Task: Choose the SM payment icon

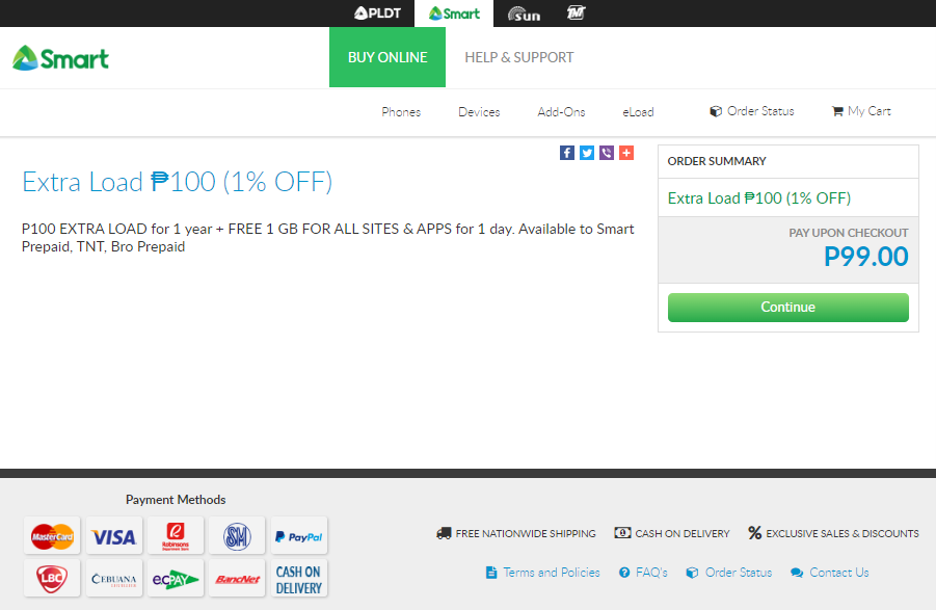Action: (237, 536)
